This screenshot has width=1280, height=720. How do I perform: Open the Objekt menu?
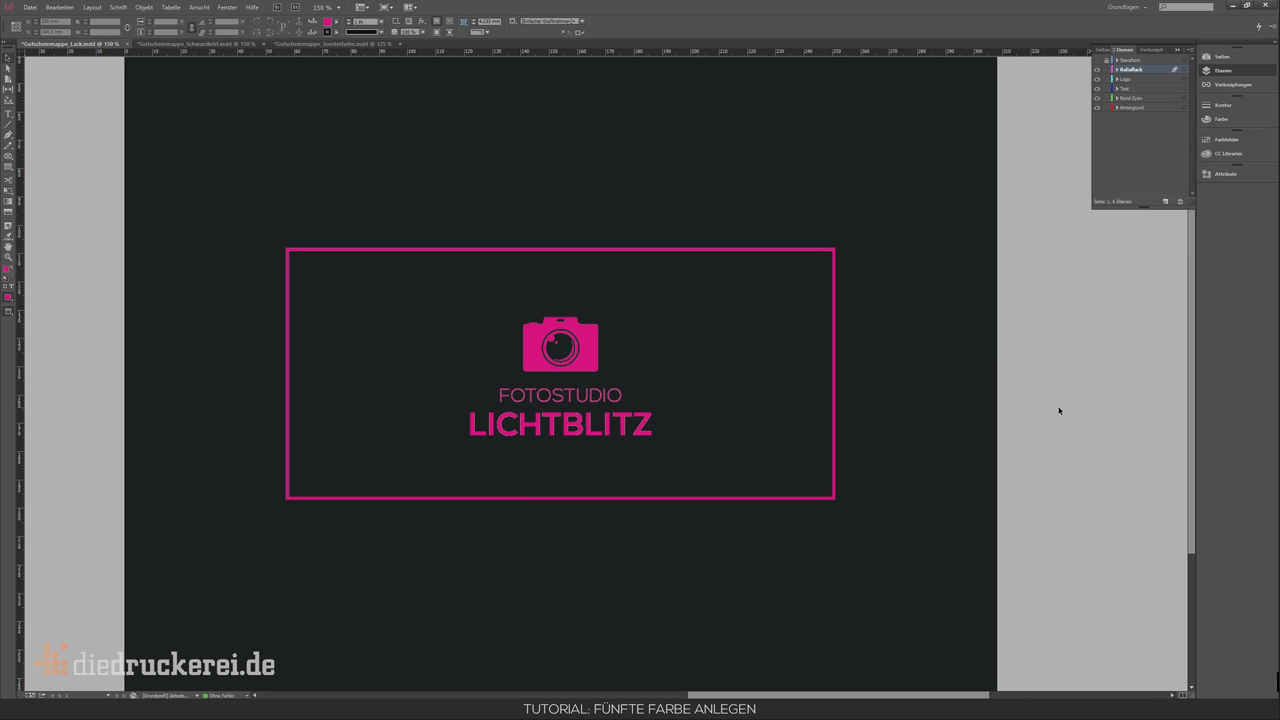(144, 7)
